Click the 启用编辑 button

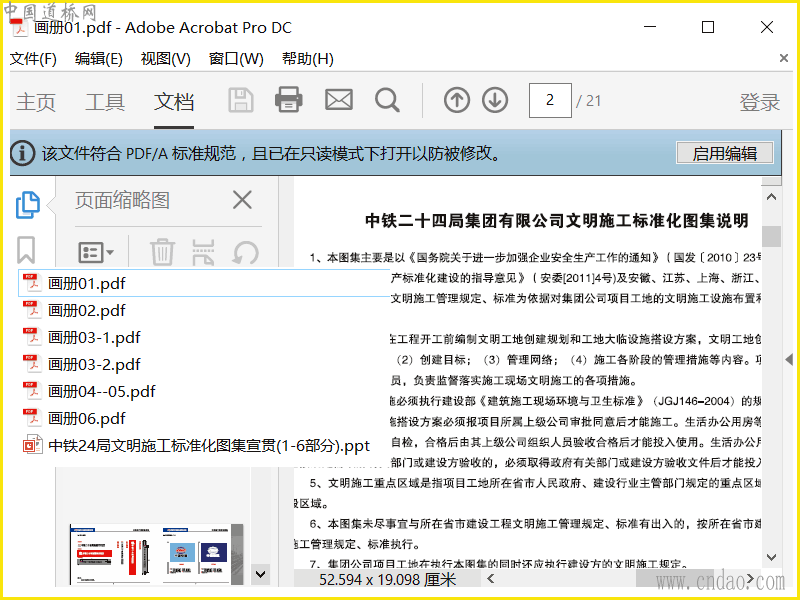tap(724, 153)
